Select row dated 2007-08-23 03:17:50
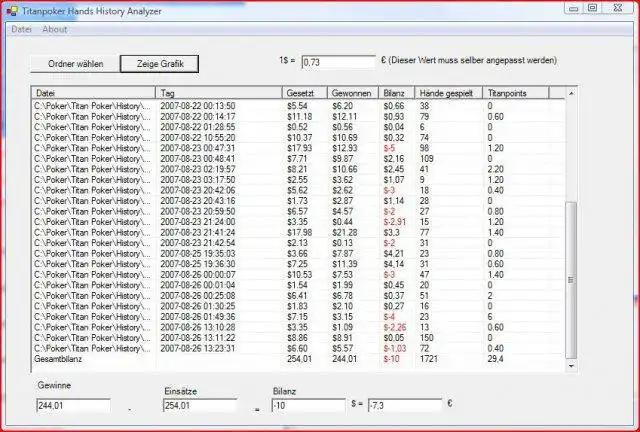The width and height of the screenshot is (640, 432). tap(299, 180)
